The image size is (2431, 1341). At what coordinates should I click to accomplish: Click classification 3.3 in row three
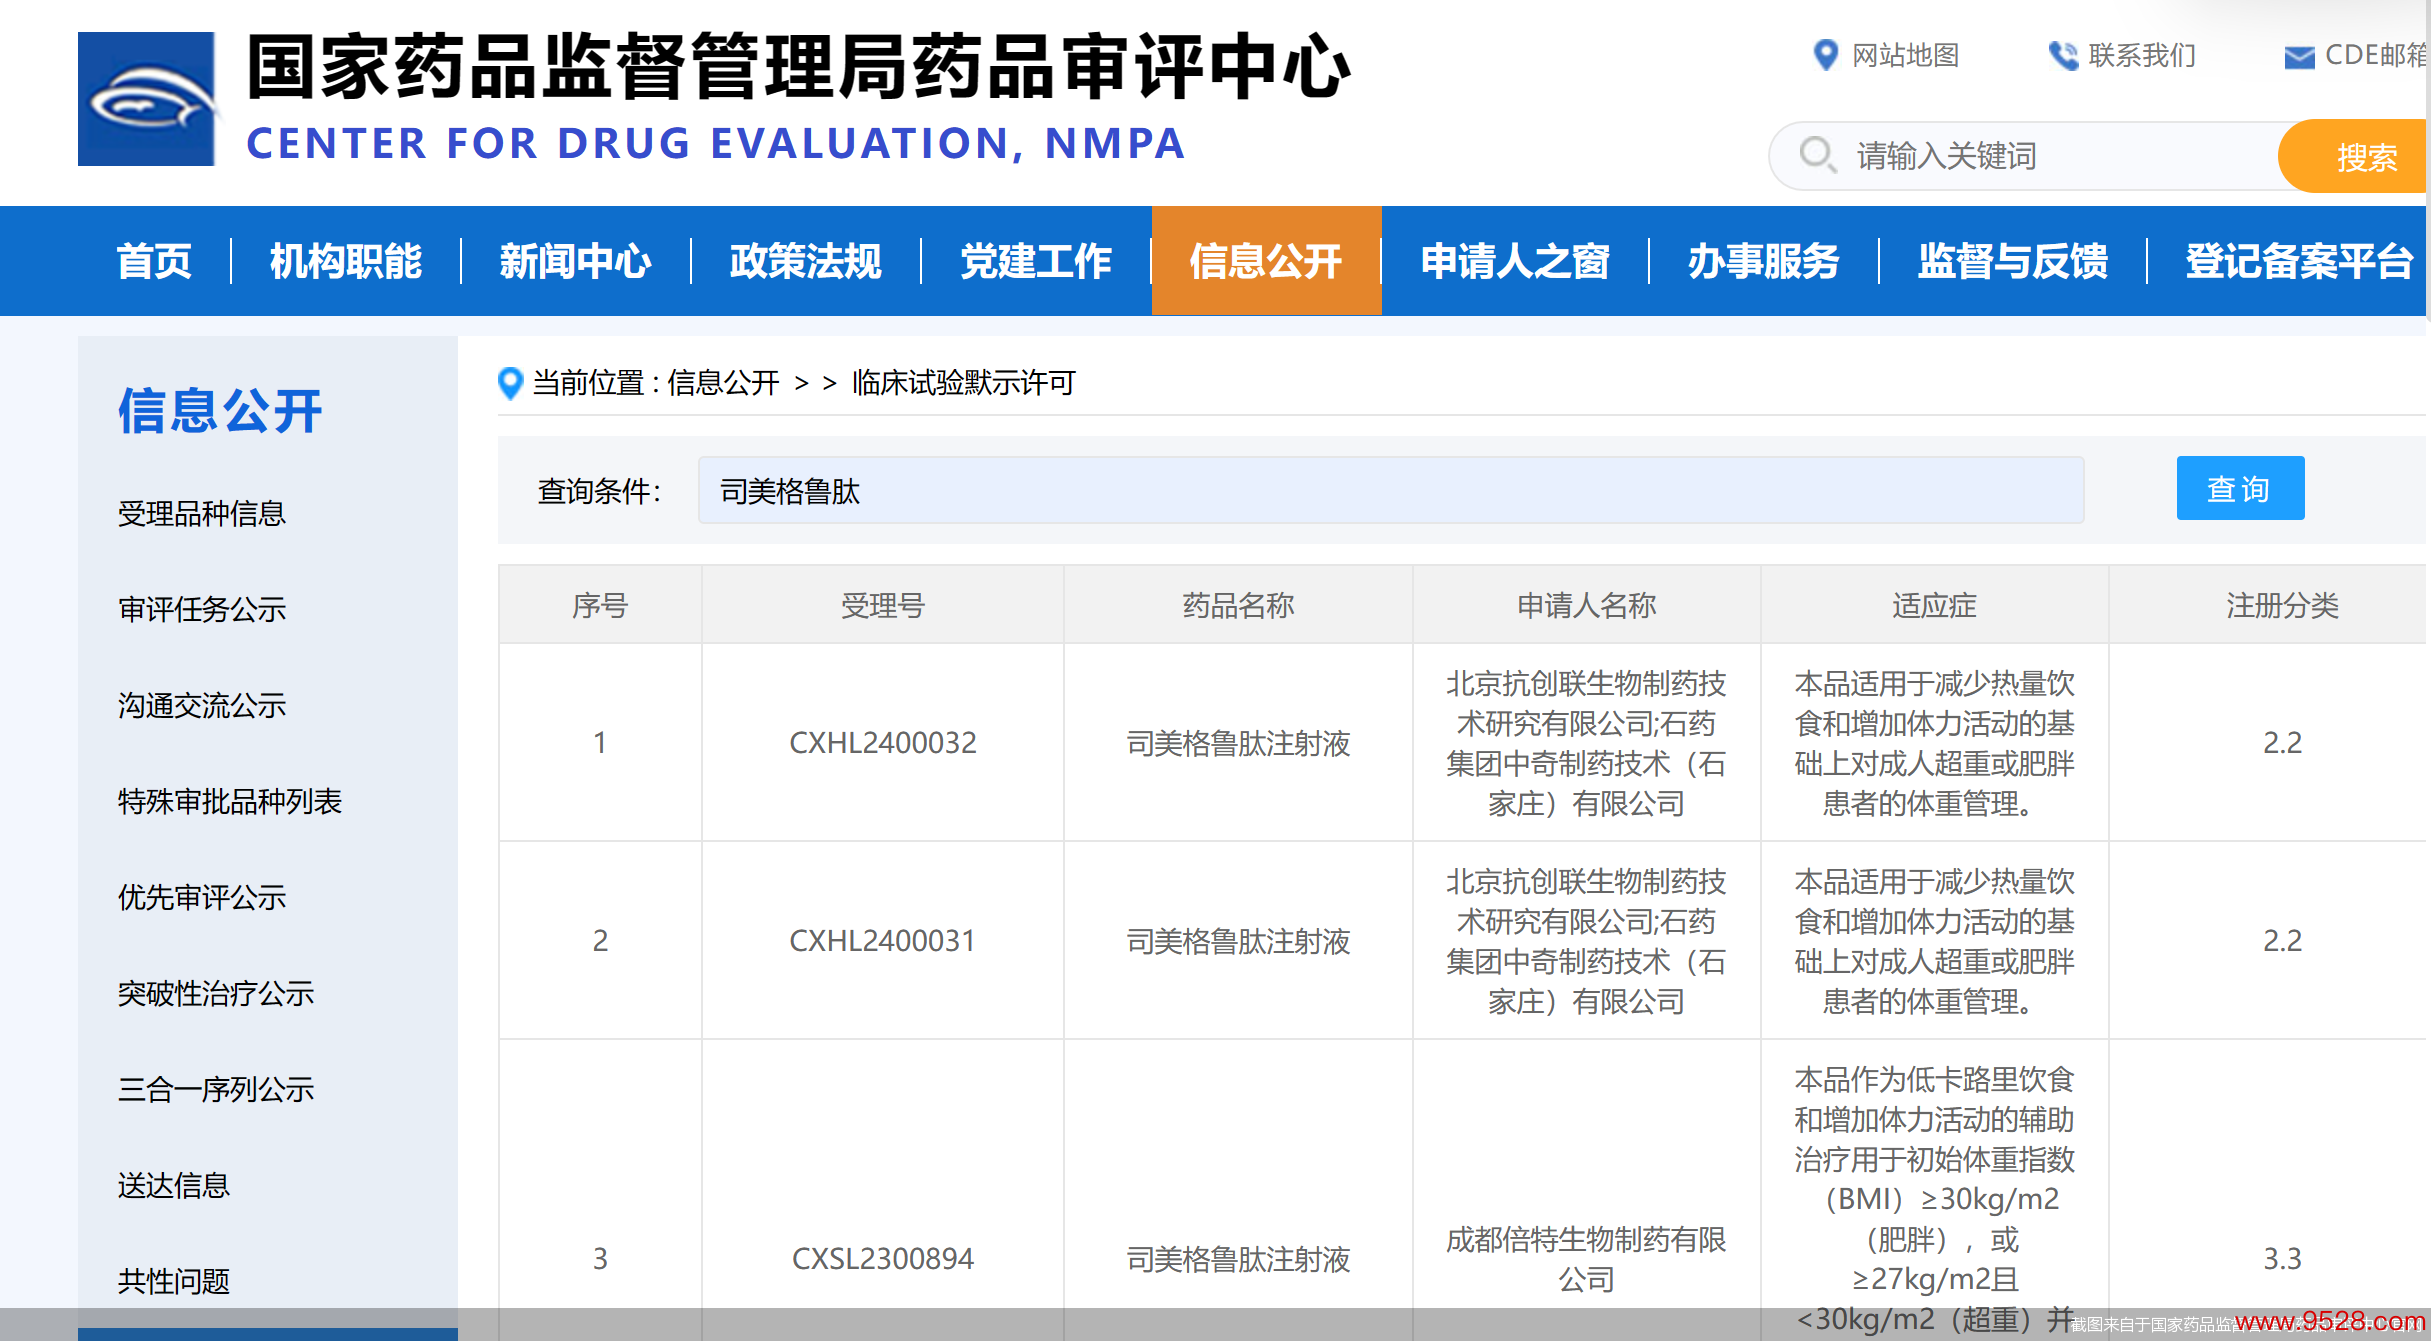pos(2283,1259)
